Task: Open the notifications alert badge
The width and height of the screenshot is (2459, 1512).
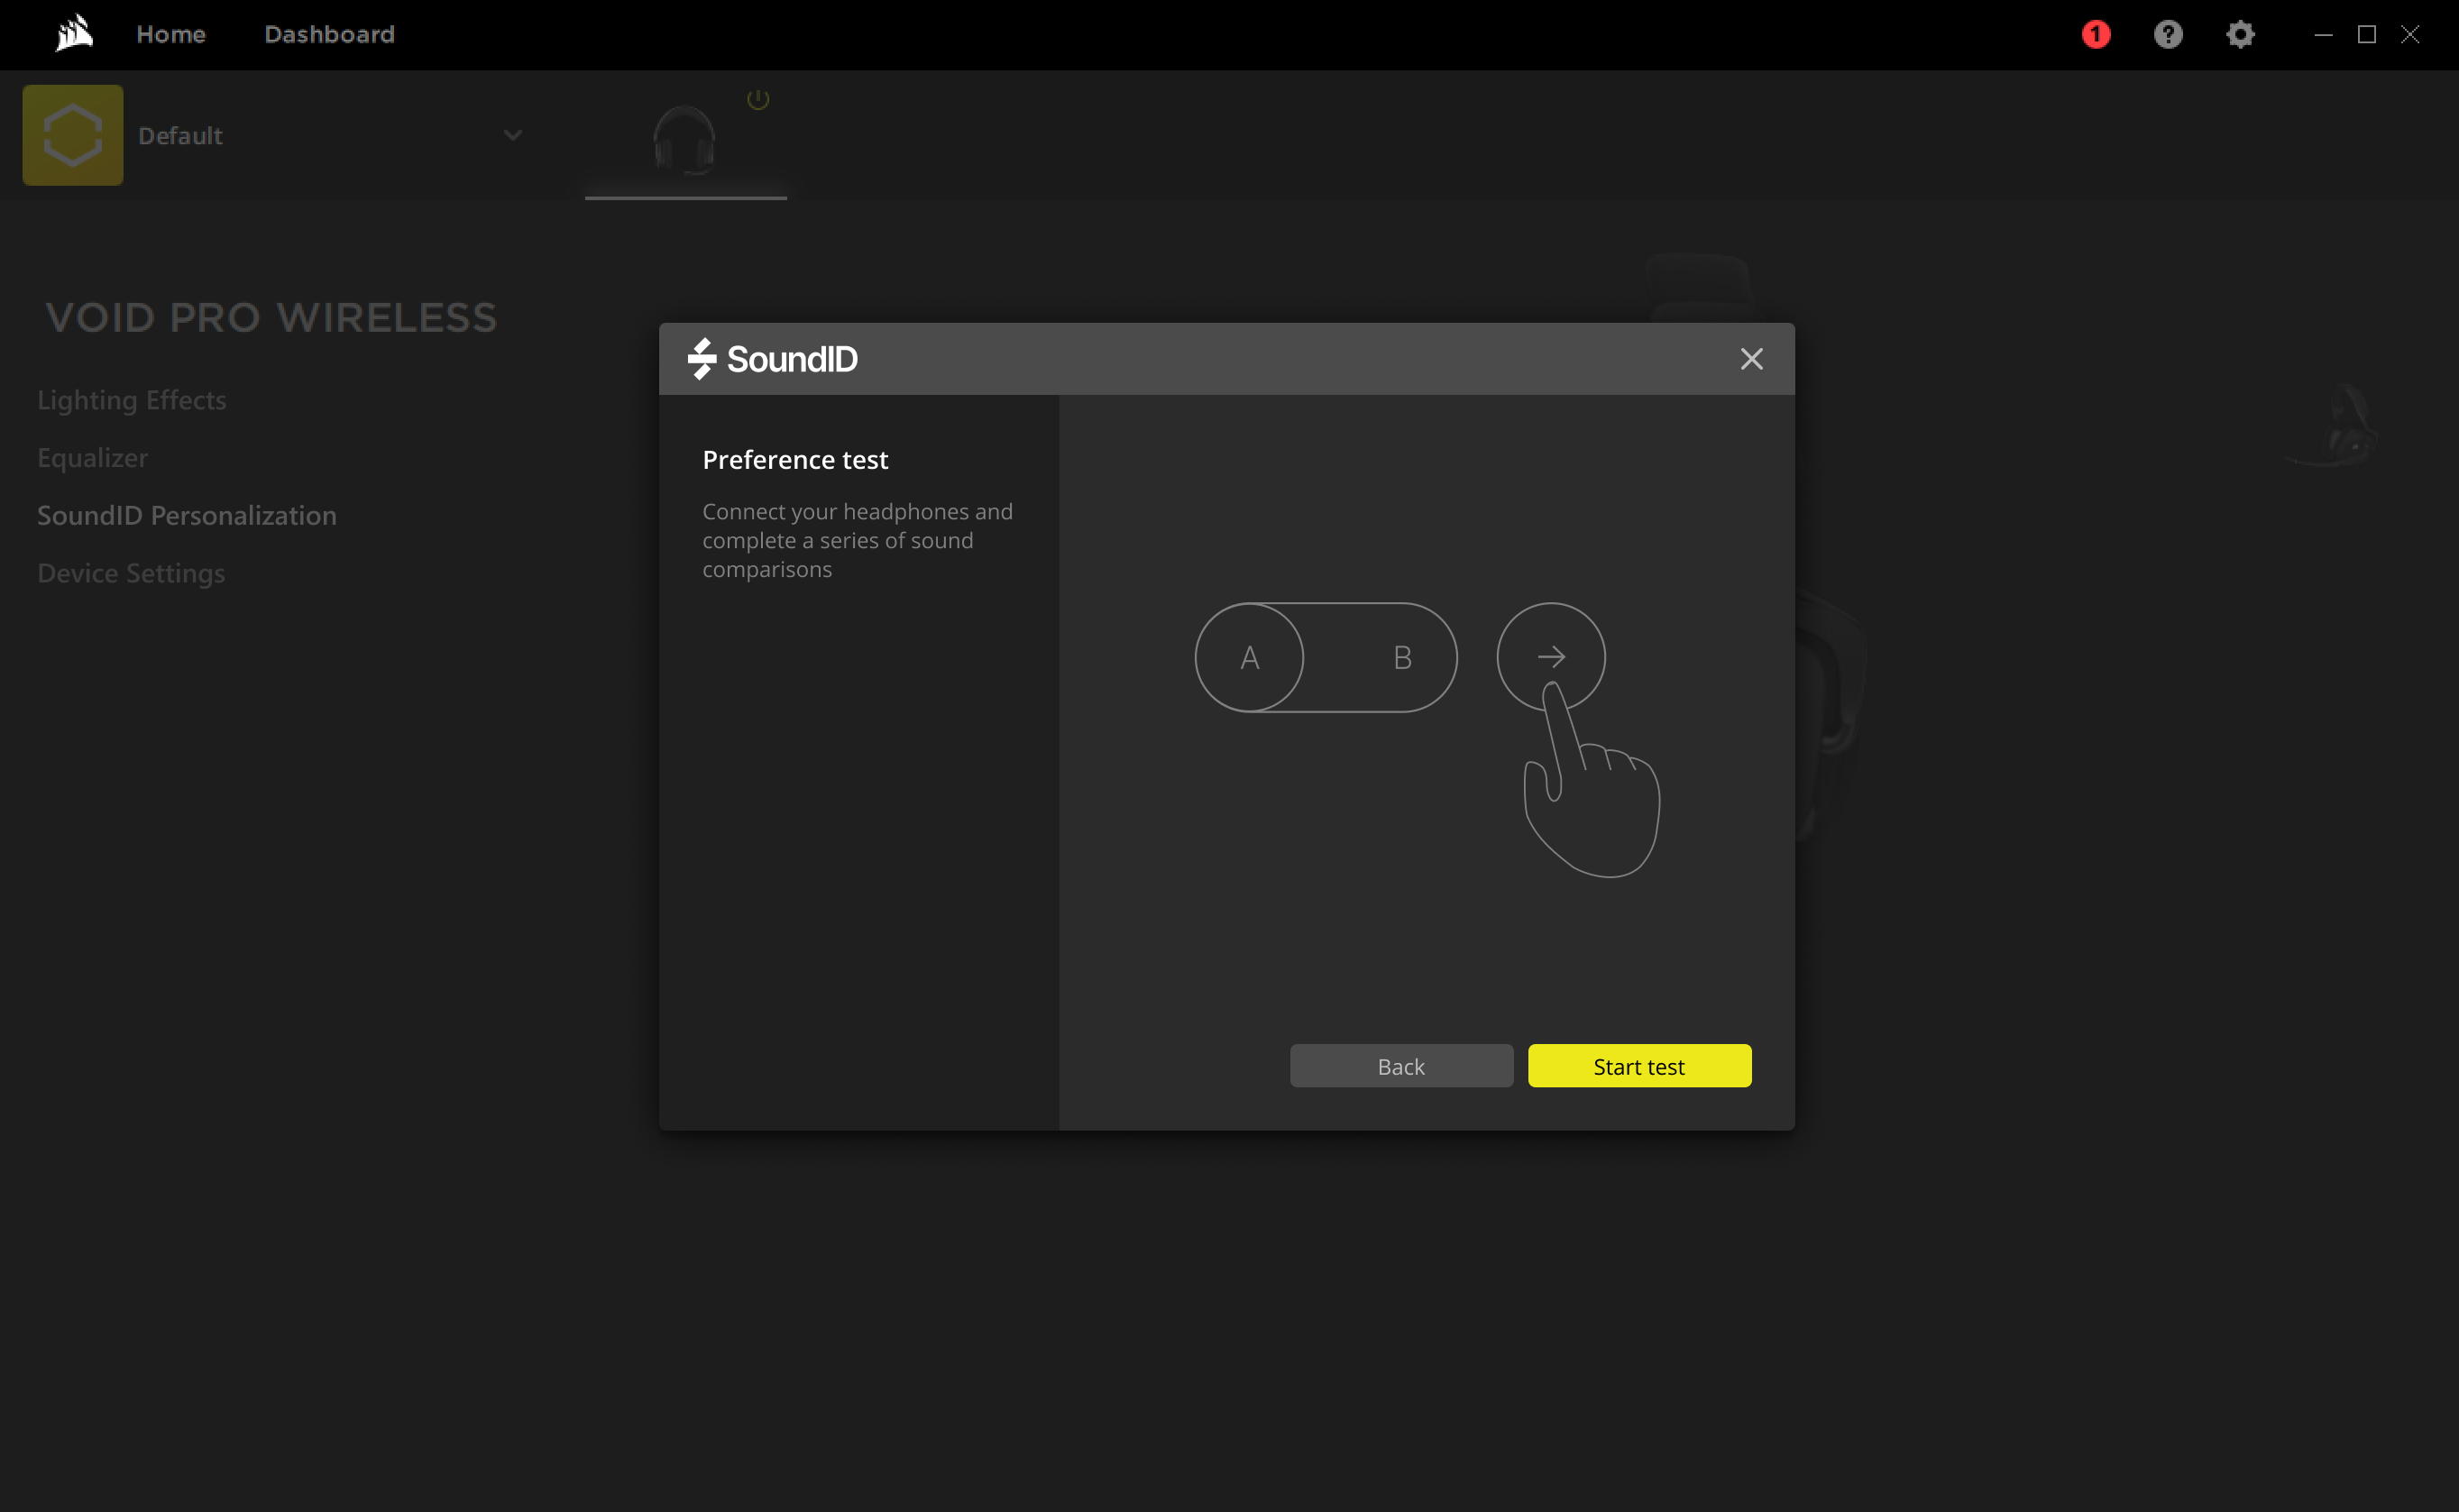Action: [2096, 34]
